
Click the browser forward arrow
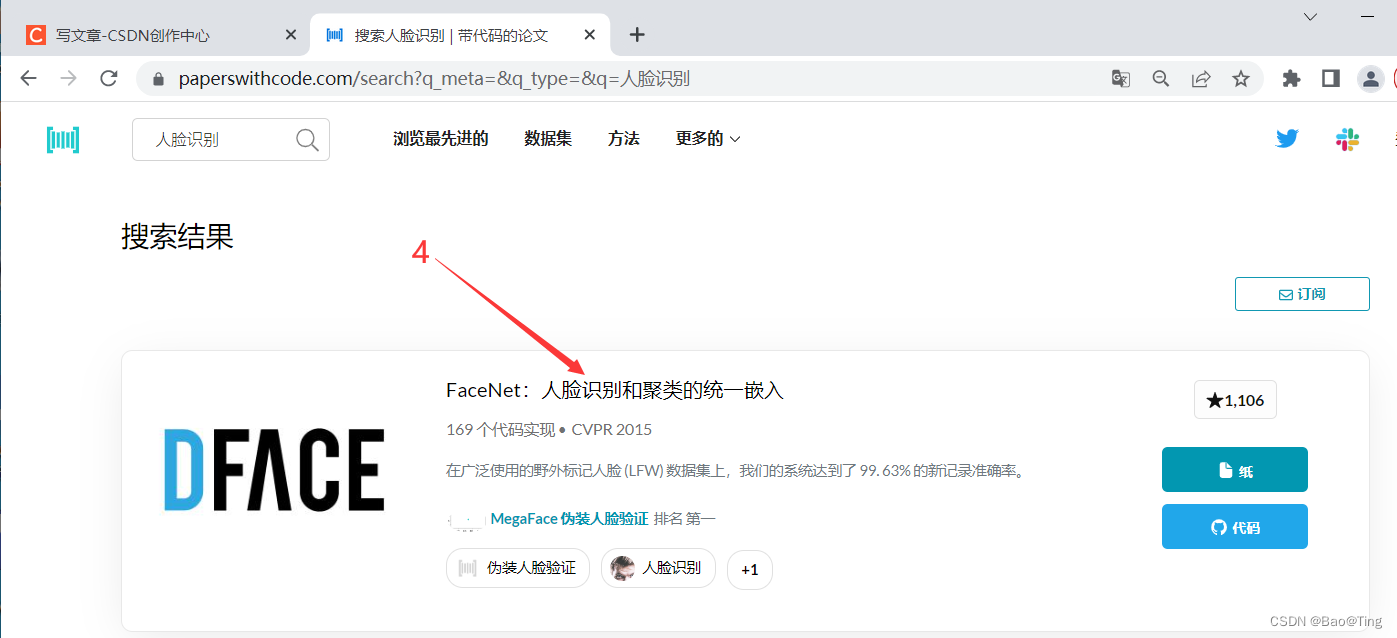(x=68, y=78)
